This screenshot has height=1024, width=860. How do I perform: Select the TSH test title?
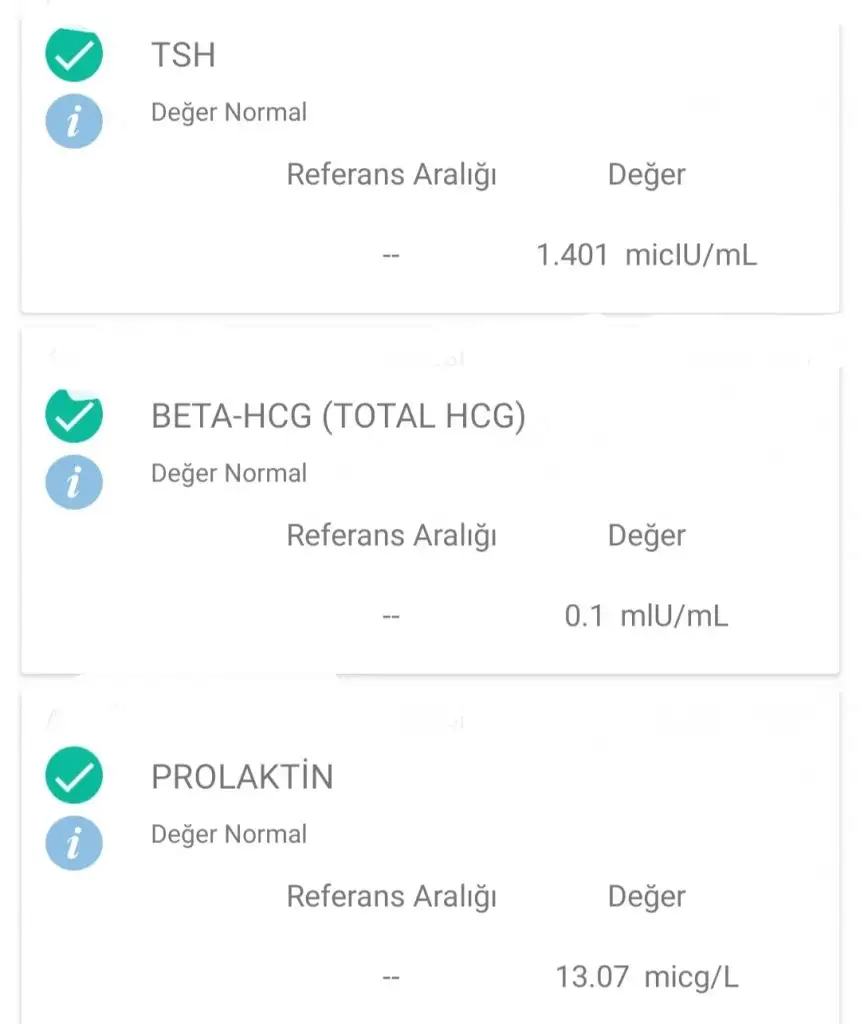183,55
